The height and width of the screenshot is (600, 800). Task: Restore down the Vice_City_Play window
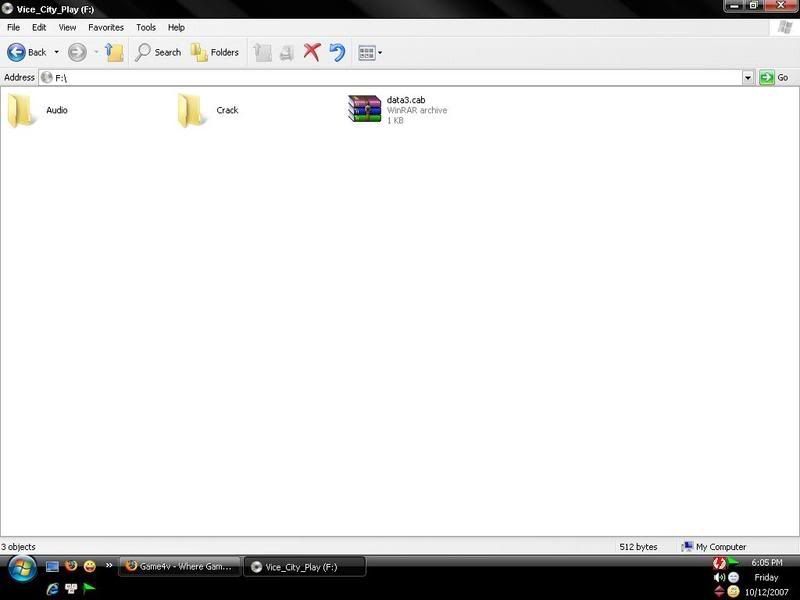click(x=754, y=6)
